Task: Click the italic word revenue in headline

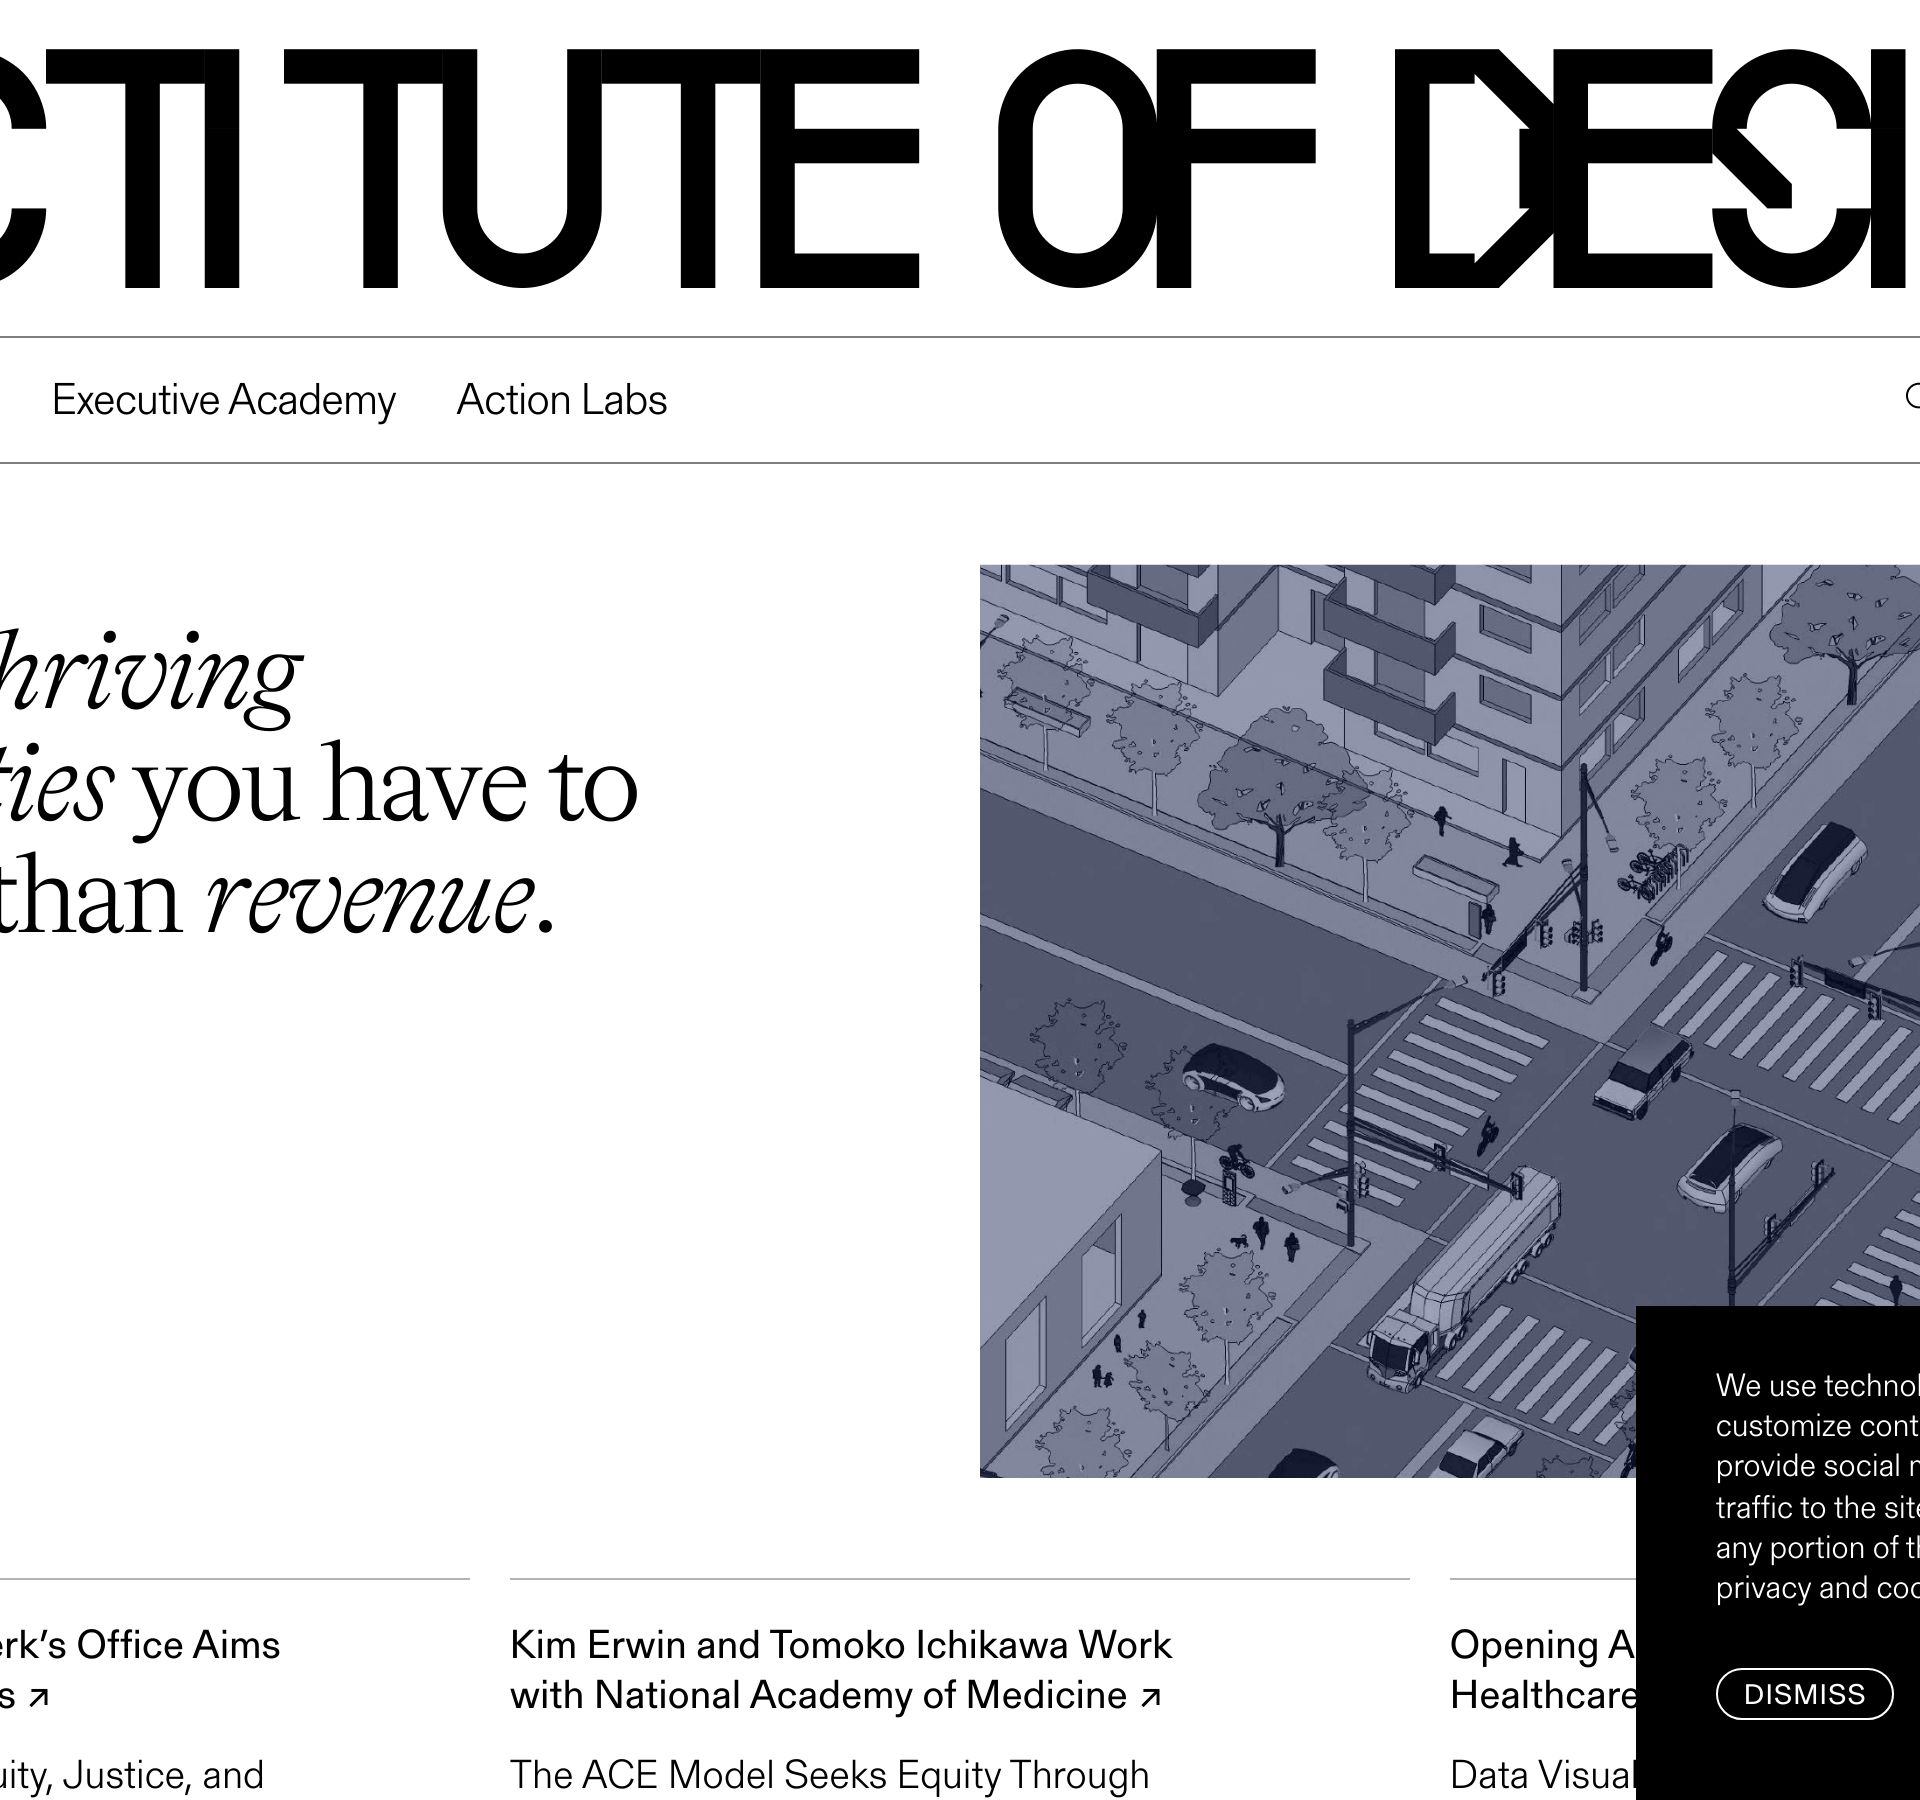Action: 368,900
